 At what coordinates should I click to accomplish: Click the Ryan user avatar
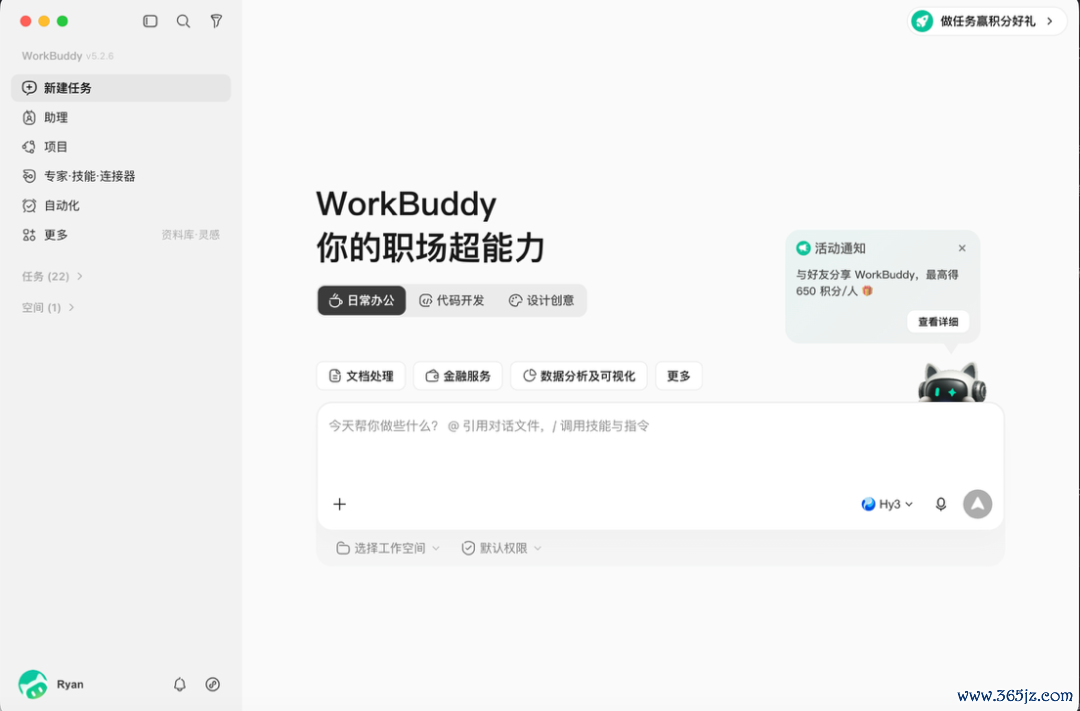click(33, 684)
